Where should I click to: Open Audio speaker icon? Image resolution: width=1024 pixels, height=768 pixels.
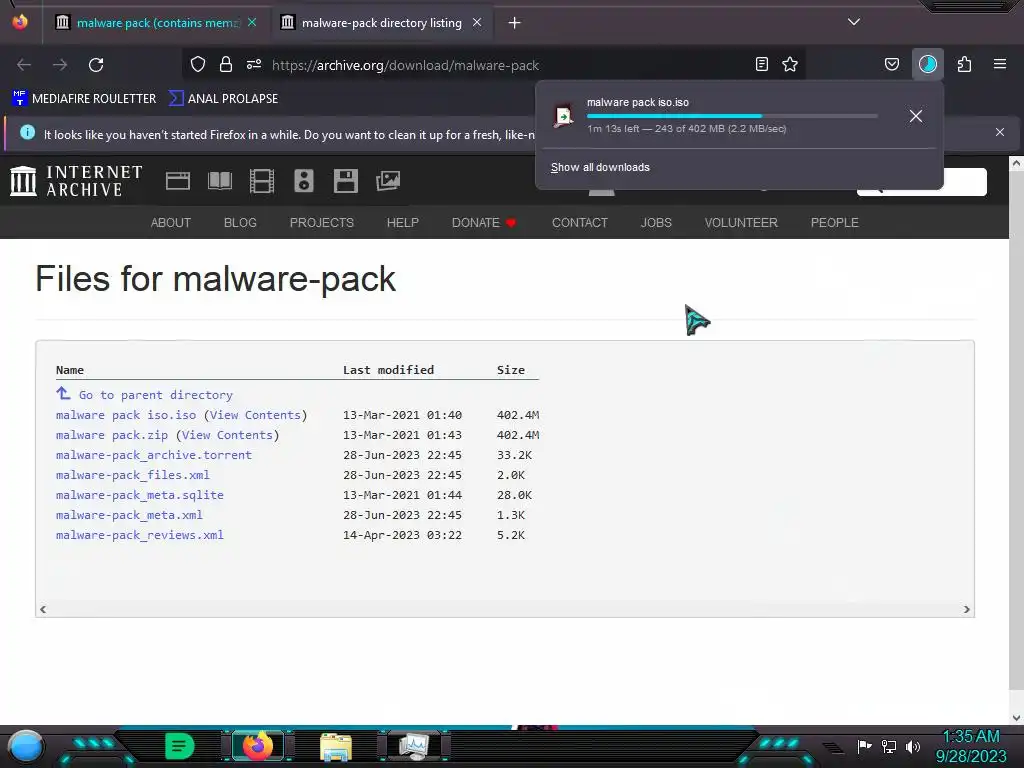click(304, 181)
